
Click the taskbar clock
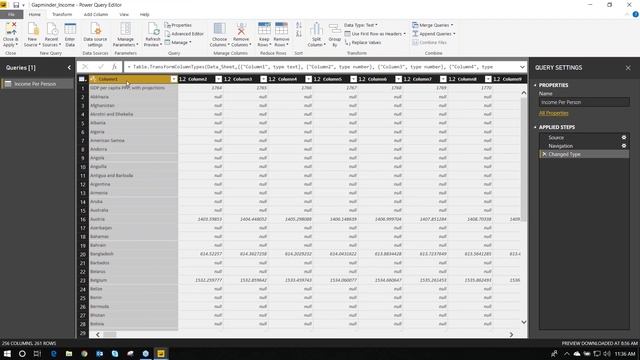pos(625,353)
